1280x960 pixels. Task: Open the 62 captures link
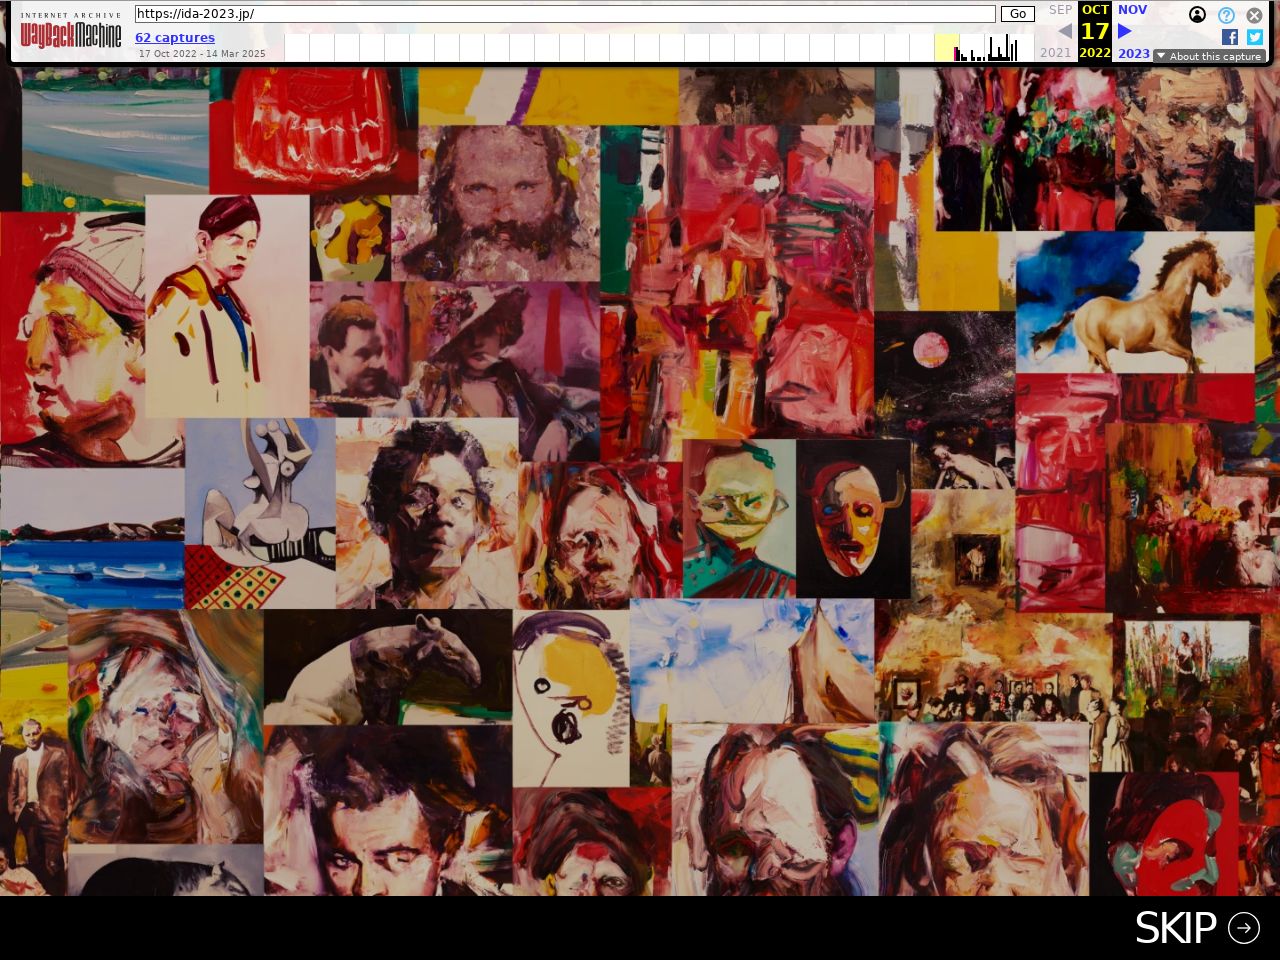point(175,37)
